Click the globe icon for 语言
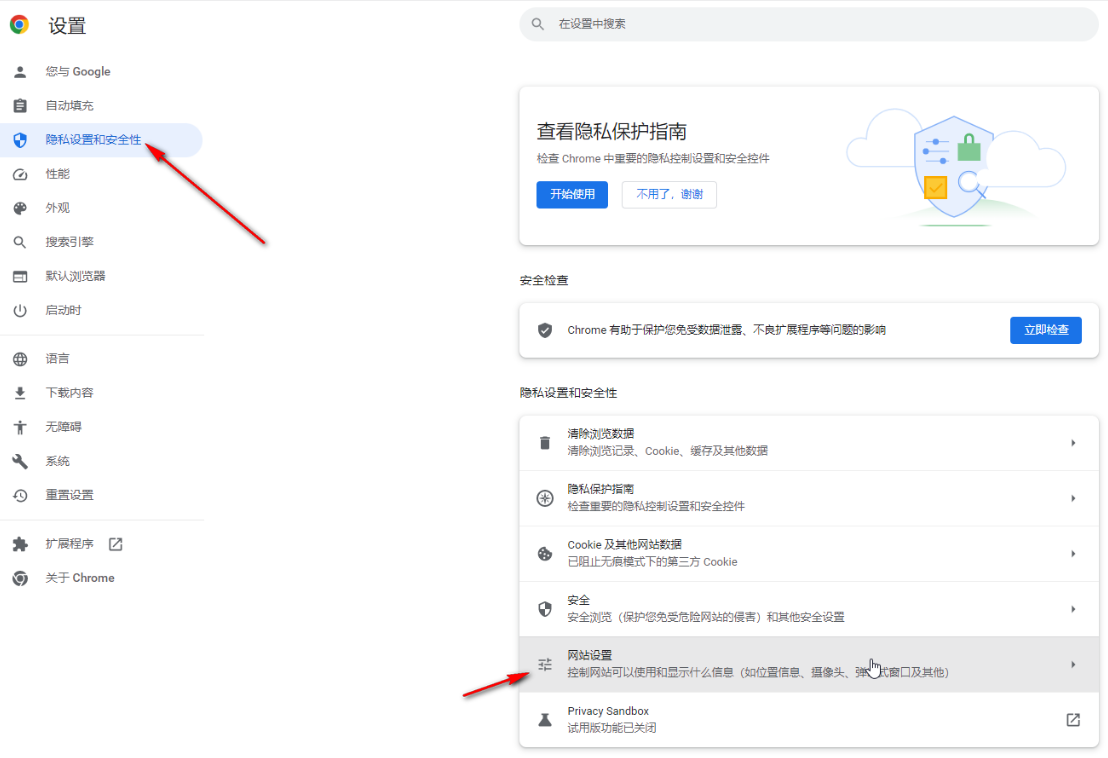 coord(20,359)
